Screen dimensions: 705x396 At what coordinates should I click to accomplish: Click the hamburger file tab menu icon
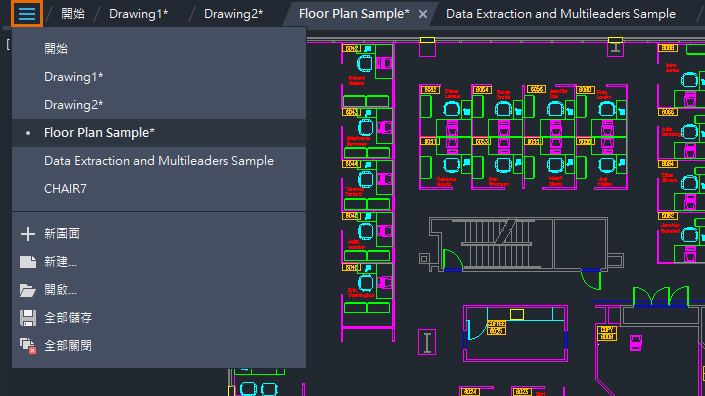click(x=27, y=13)
